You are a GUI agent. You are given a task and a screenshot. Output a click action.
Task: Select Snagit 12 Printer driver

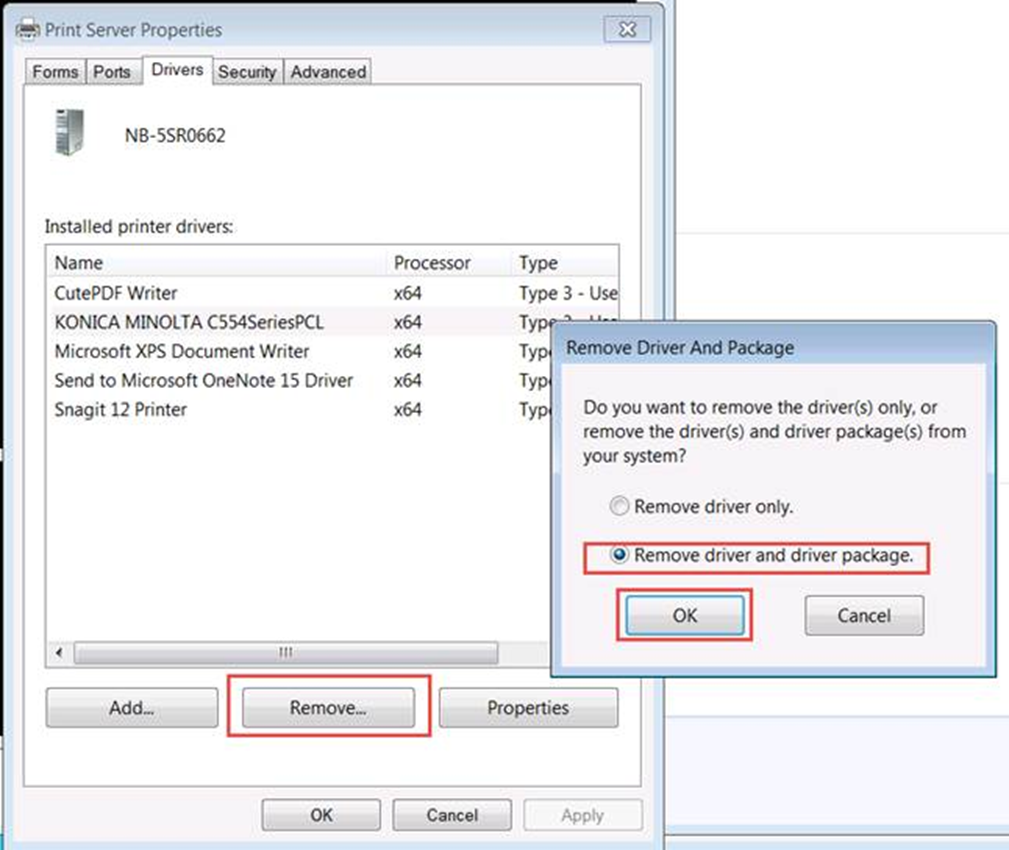[121, 410]
